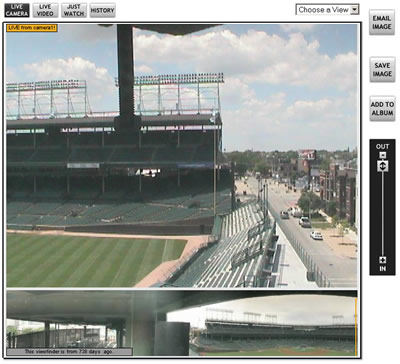400x364 pixels.
Task: Click the viewfinder age caption on the panorama
Action: tap(69, 352)
